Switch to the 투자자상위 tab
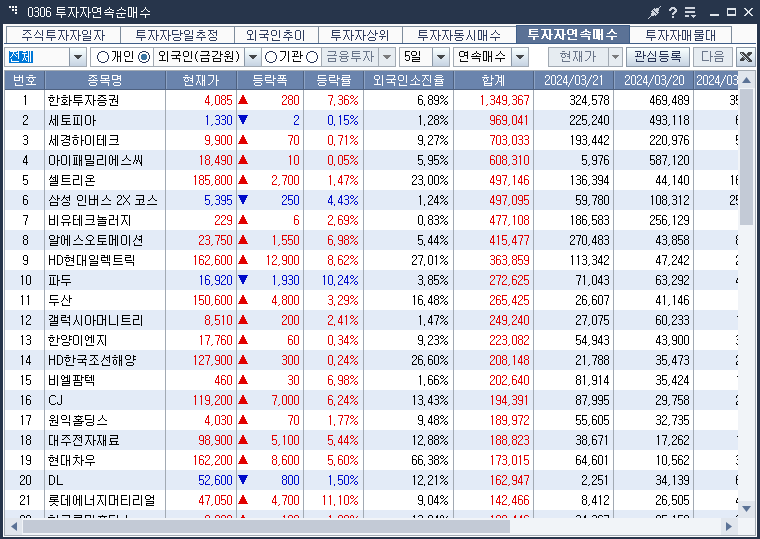 click(360, 35)
